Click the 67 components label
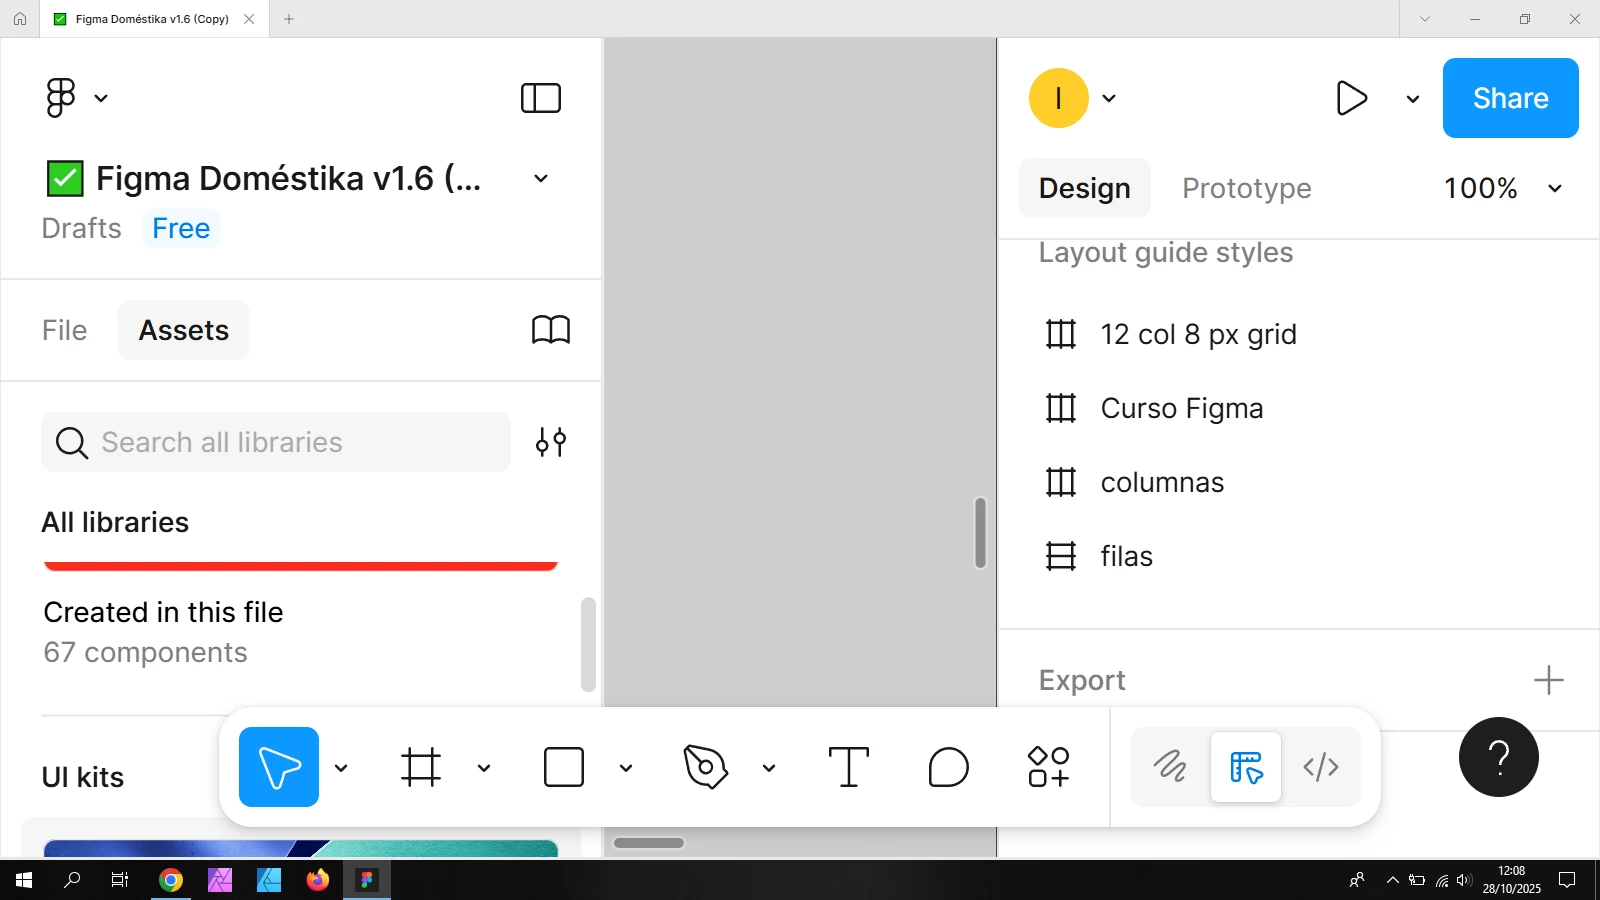 click(x=145, y=652)
